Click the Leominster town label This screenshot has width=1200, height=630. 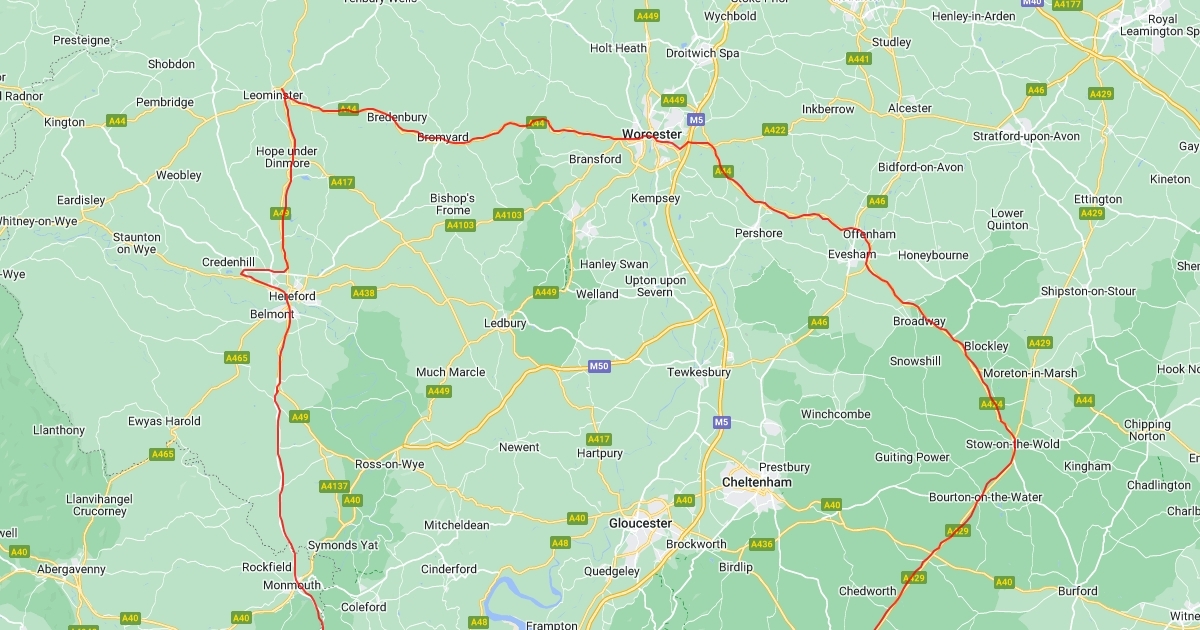[x=273, y=96]
